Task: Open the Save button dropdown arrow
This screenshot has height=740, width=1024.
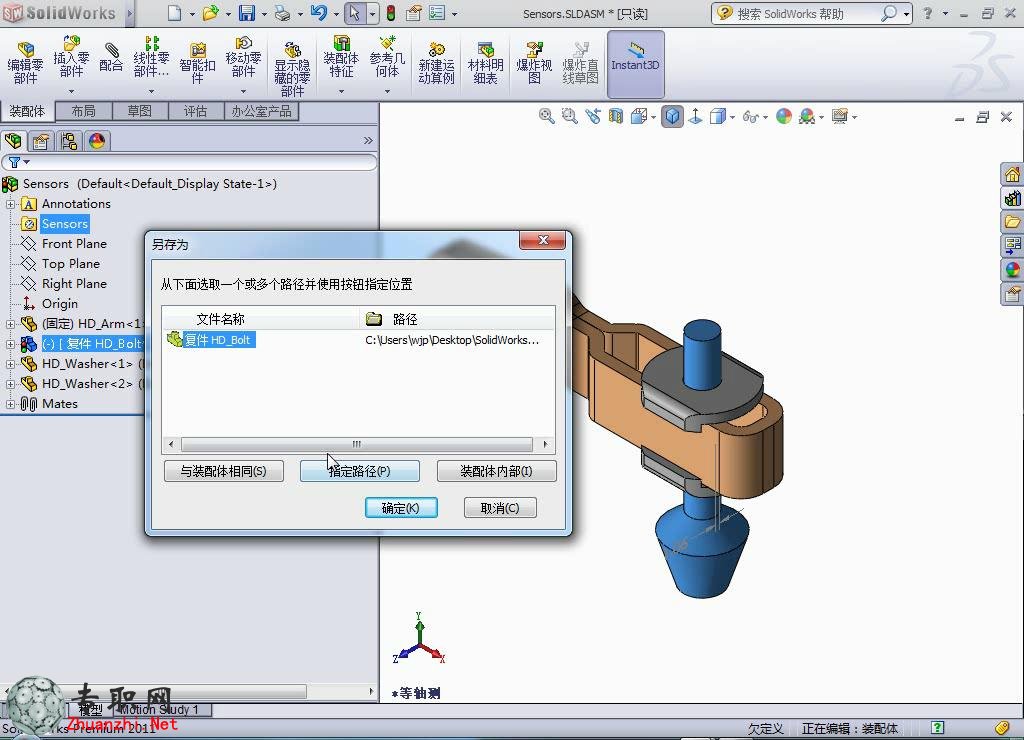Action: click(264, 14)
